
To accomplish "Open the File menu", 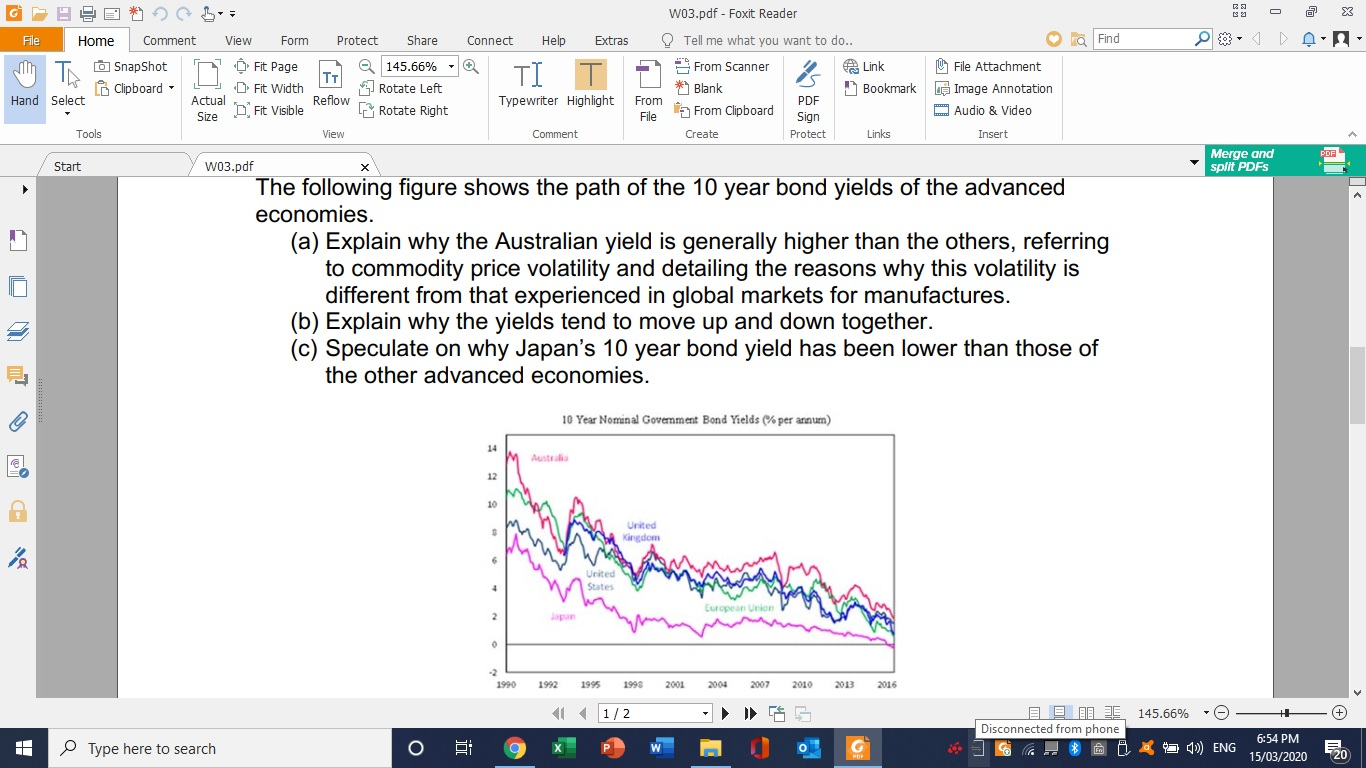I will click(31, 40).
